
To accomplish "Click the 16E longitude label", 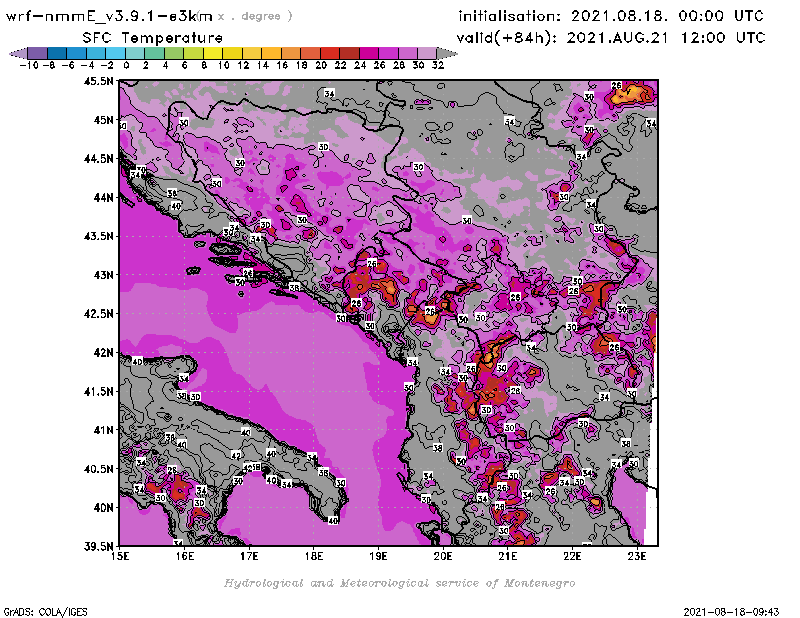I will click(x=185, y=556).
